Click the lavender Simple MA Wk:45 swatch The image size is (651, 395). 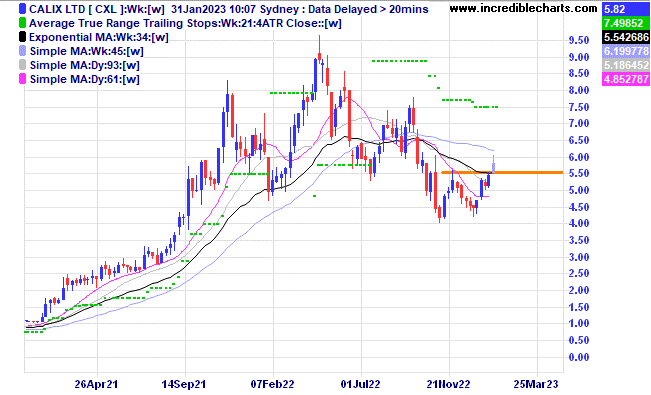coord(22,51)
